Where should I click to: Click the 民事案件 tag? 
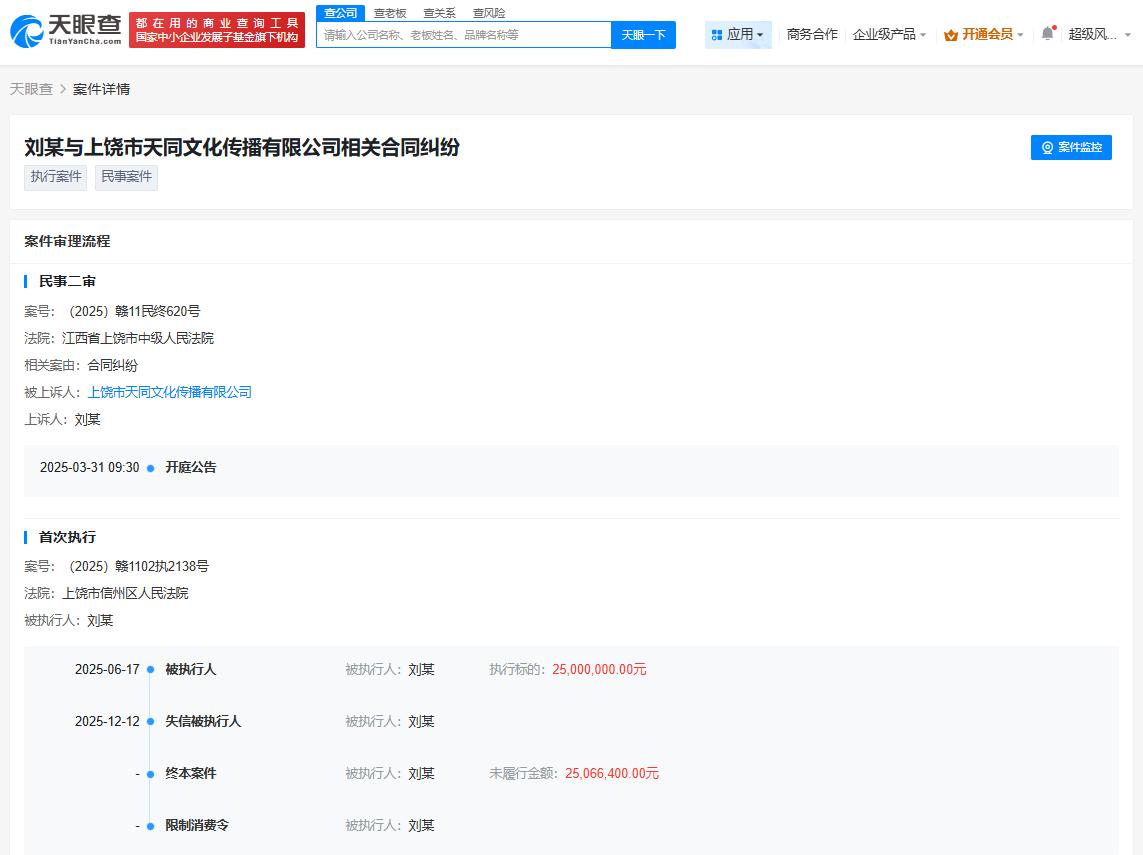click(x=126, y=177)
